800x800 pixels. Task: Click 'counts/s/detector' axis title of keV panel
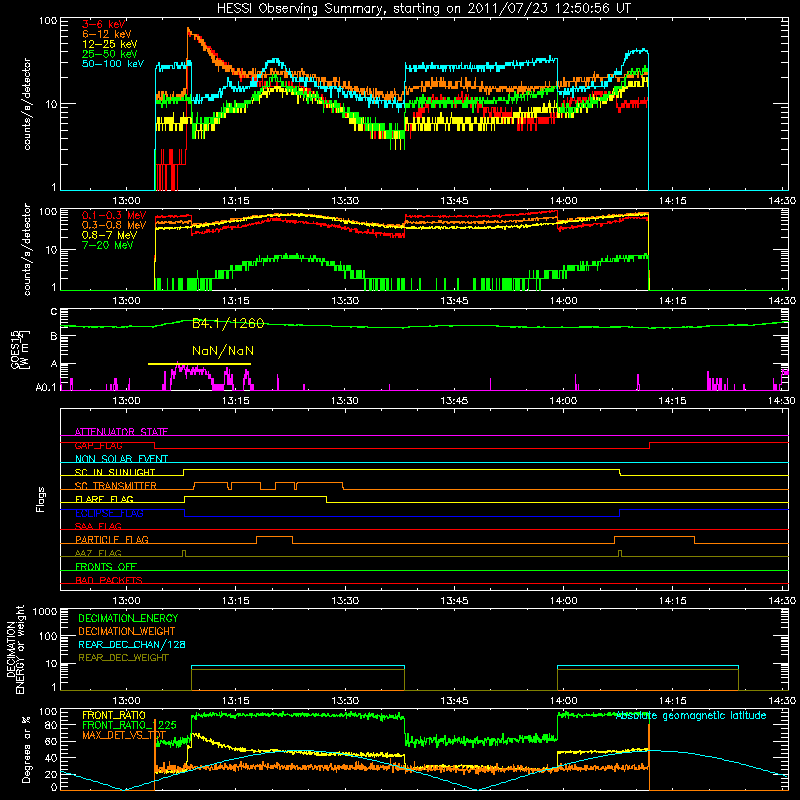(27, 104)
